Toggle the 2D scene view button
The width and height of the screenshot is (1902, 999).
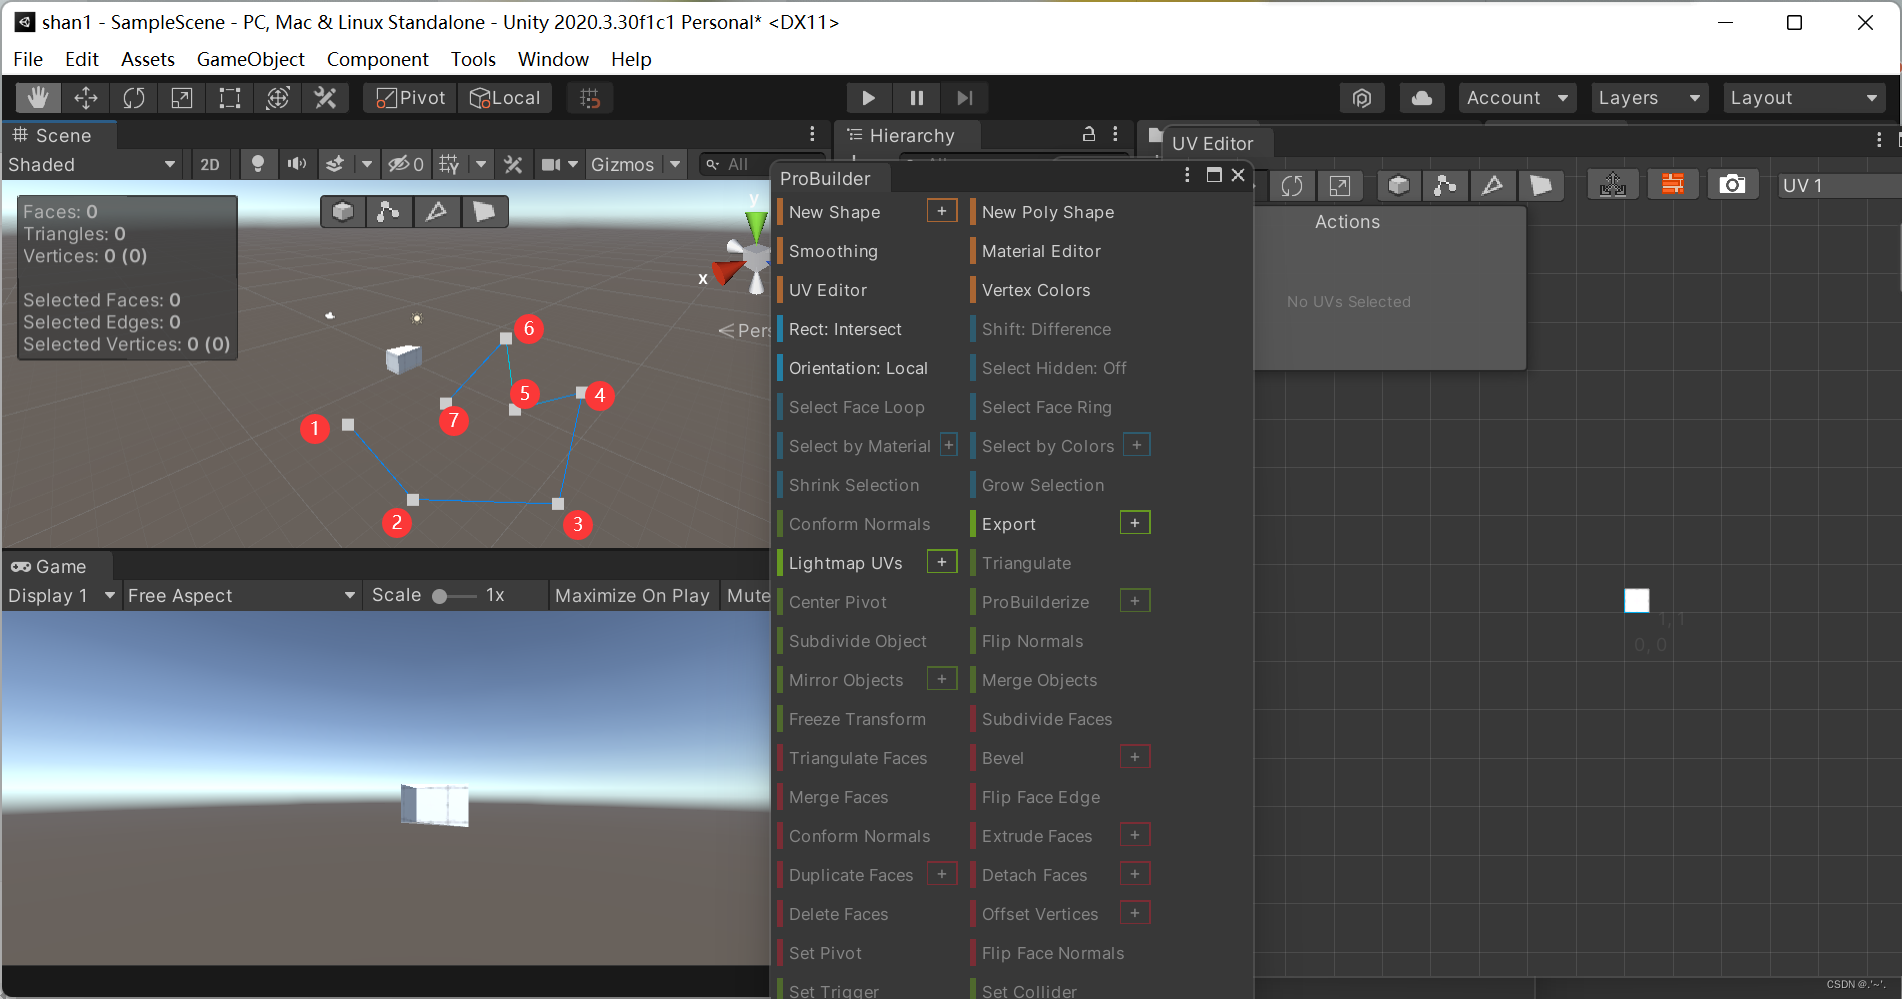click(x=210, y=164)
